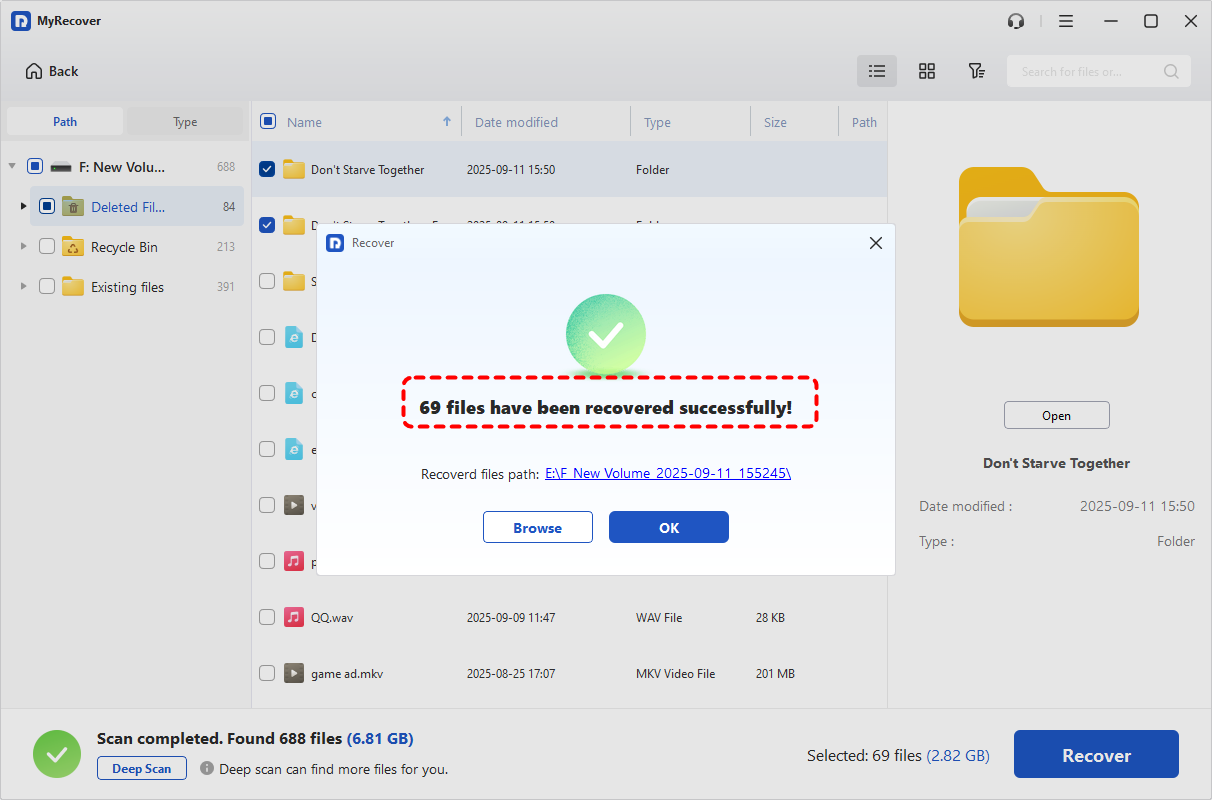This screenshot has width=1212, height=800.
Task: Open the filter options icon
Action: click(976, 71)
